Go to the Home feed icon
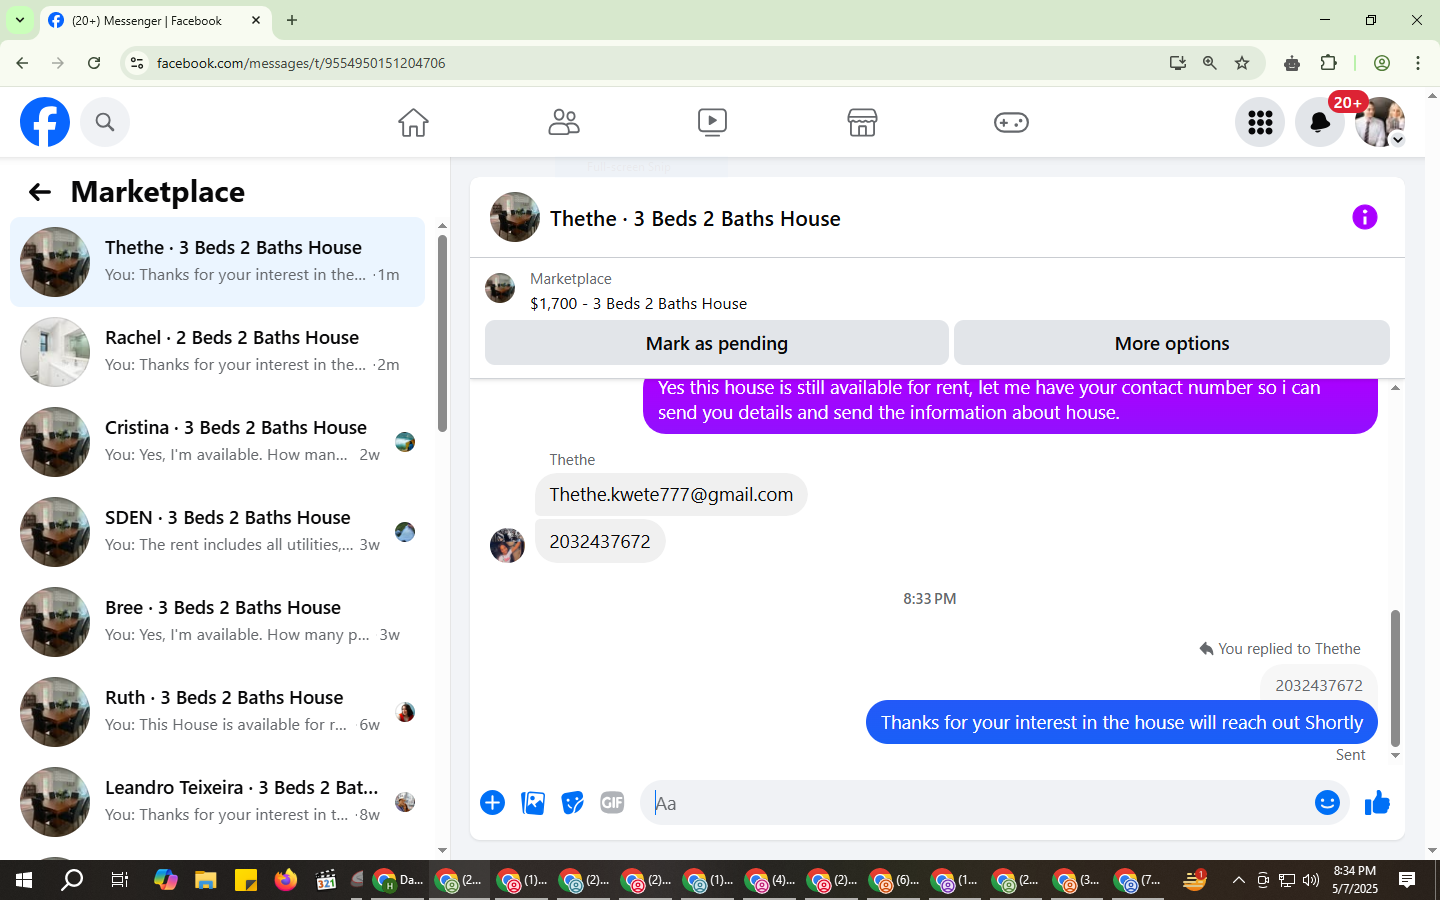 [x=413, y=122]
